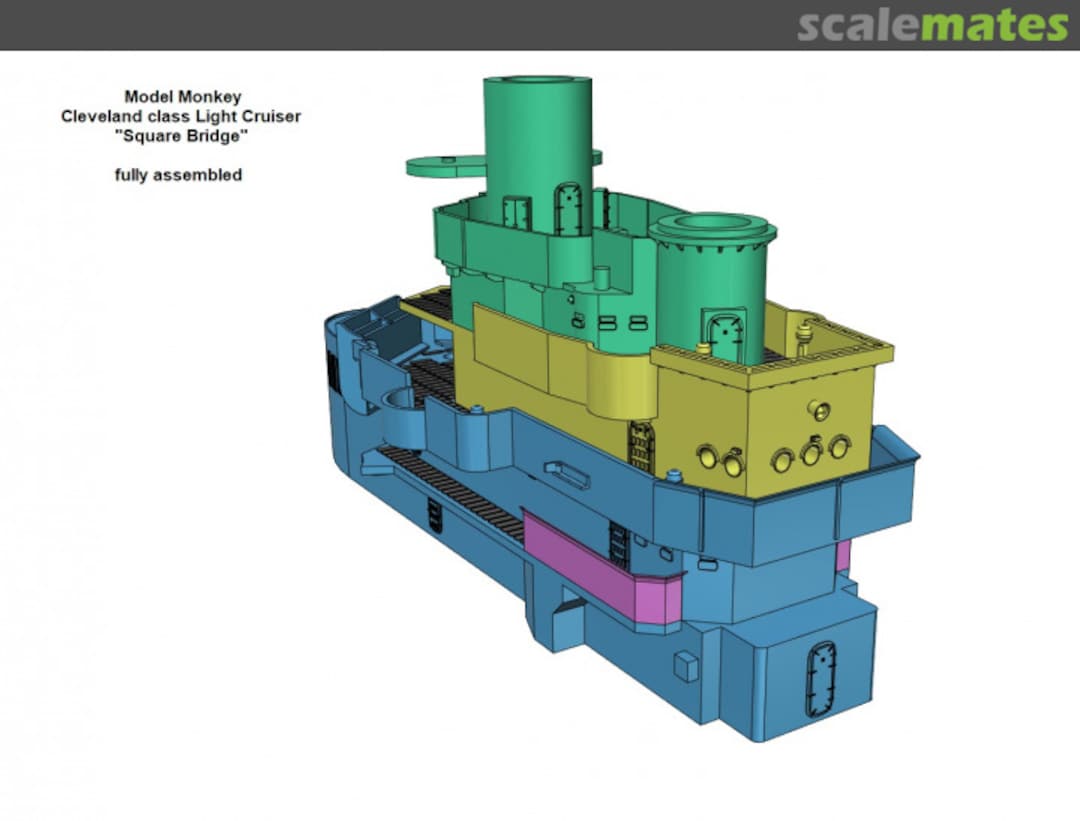Click the "Cleveland class Light Cruiser" caption line
This screenshot has height=821, width=1080.
coord(181,116)
